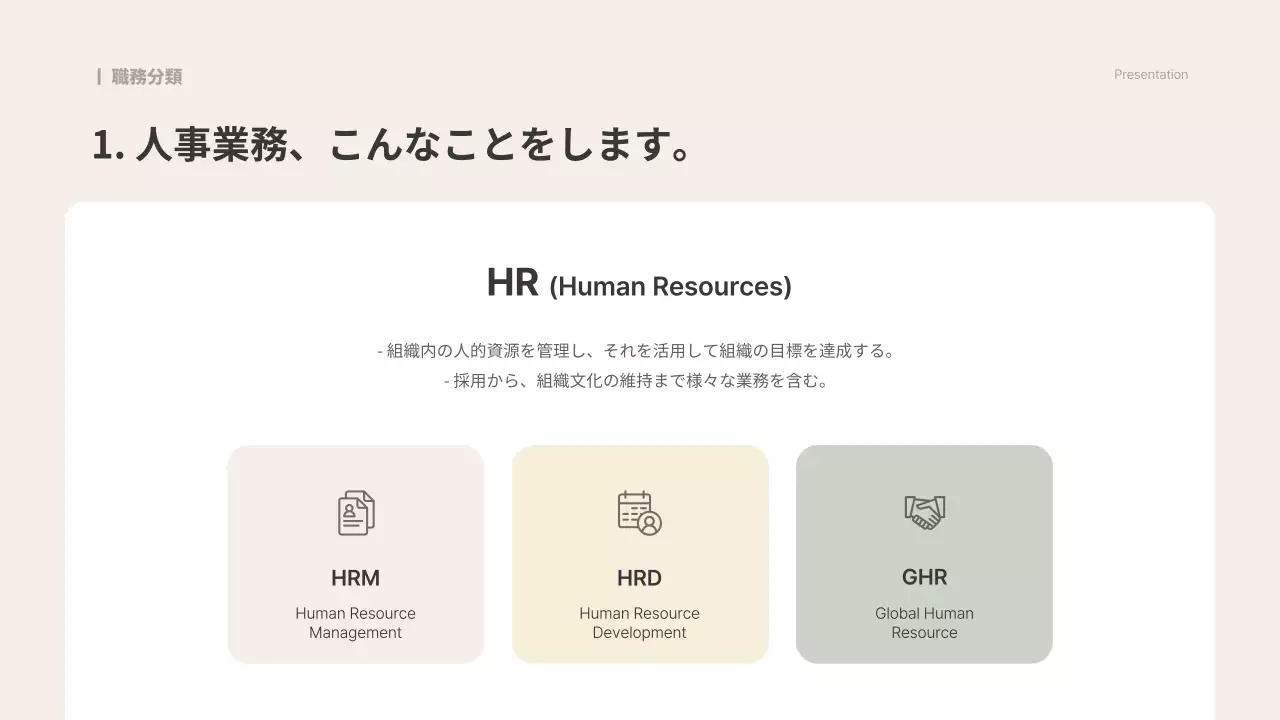Click the handshake icon above GHR
This screenshot has height=720, width=1280.
[x=924, y=512]
